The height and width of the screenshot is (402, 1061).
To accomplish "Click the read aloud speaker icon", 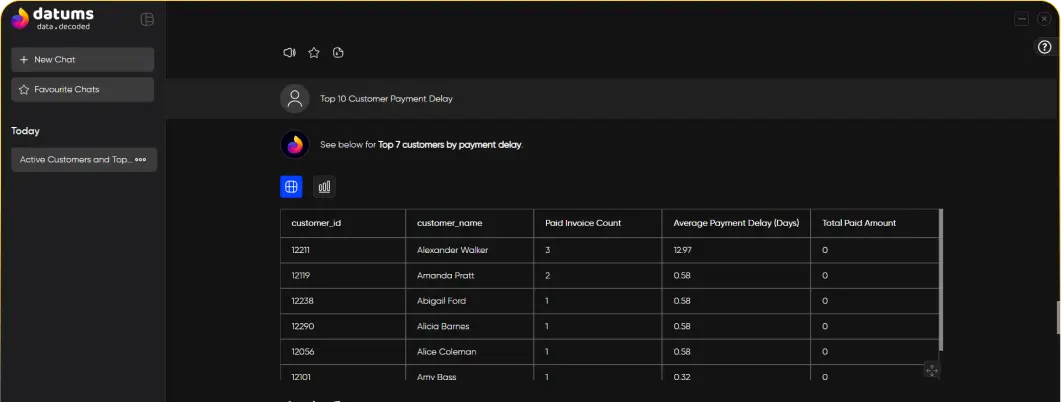I will [x=290, y=53].
